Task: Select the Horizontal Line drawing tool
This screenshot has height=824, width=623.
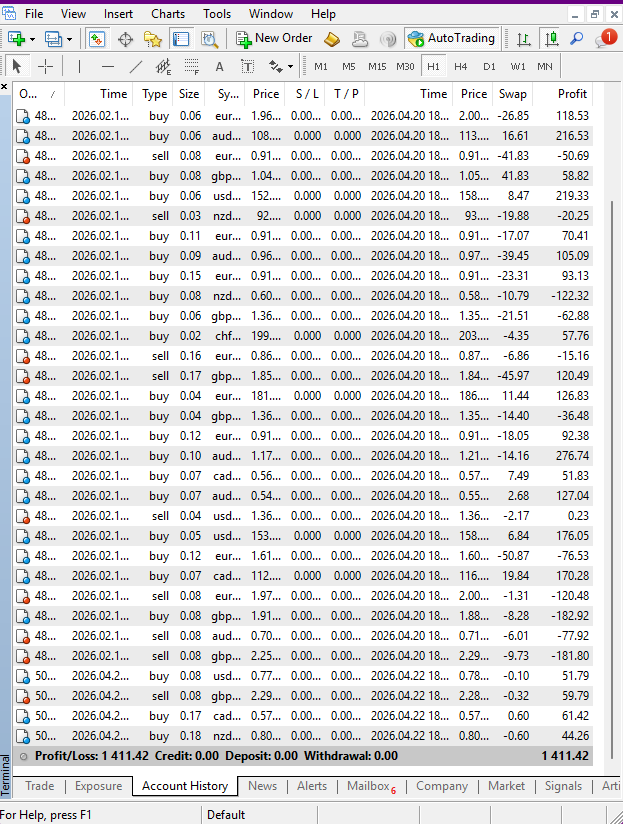Action: (108, 66)
